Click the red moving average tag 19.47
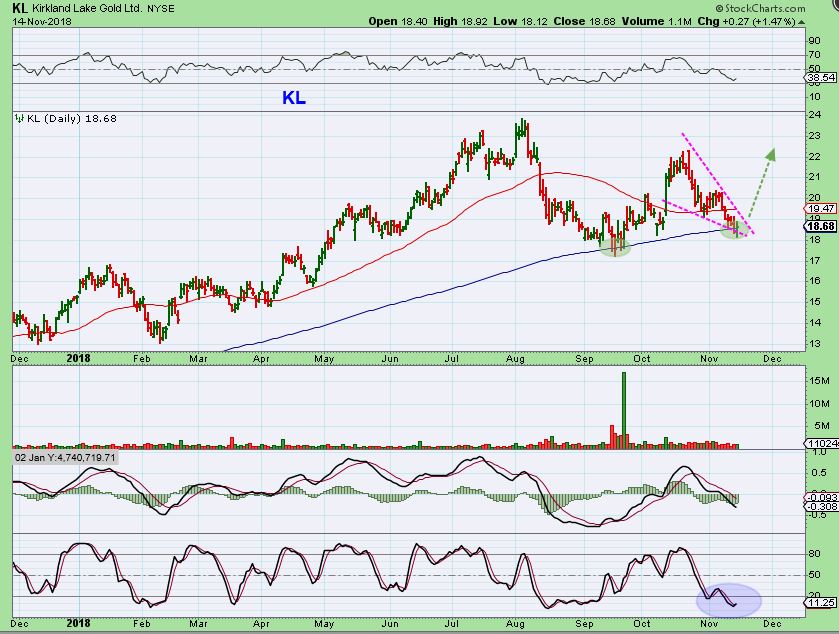 tap(821, 209)
